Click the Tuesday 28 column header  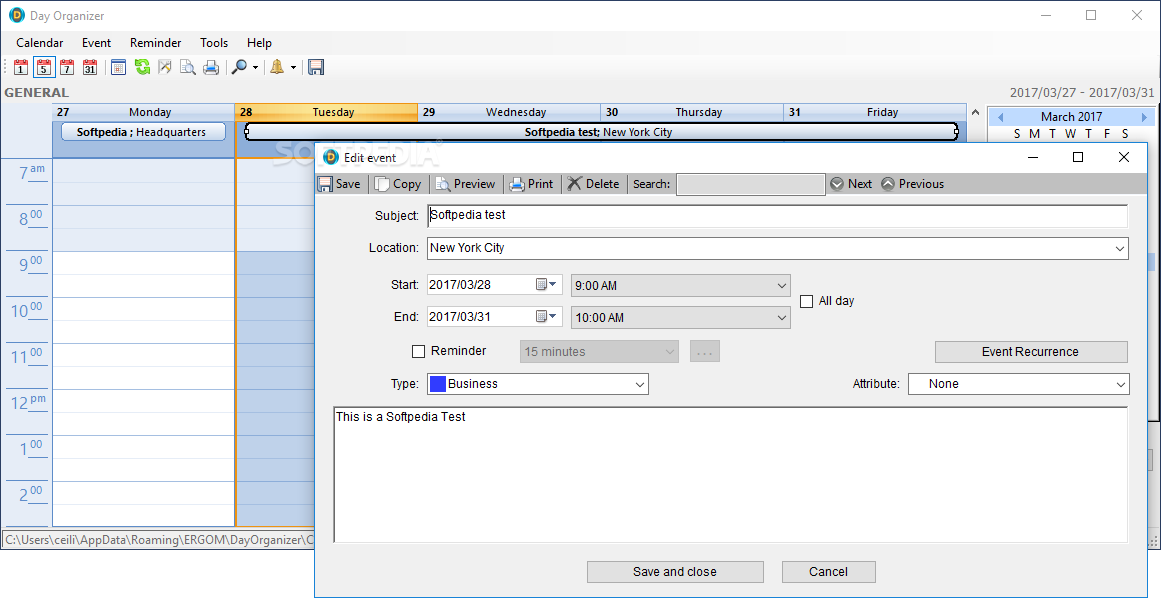coord(327,112)
